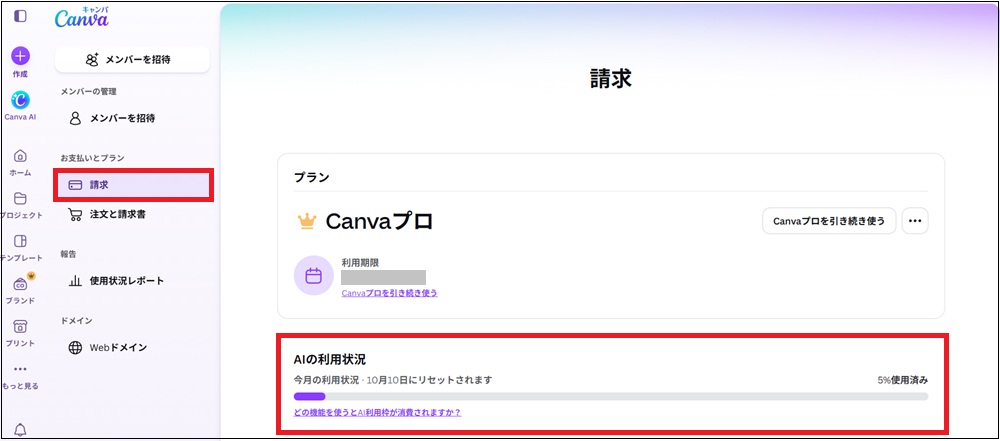Toggle the sidebar collapse icon
This screenshot has height=441, width=1000.
[x=20, y=16]
